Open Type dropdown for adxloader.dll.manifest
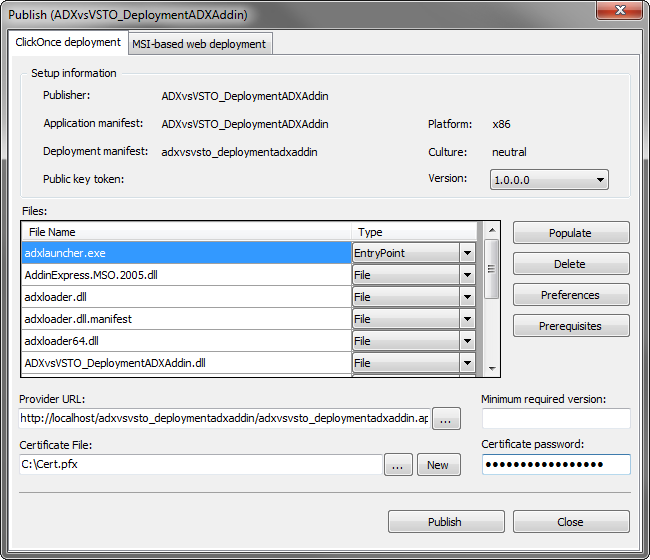The height and width of the screenshot is (560, 650). pyautogui.click(x=467, y=319)
